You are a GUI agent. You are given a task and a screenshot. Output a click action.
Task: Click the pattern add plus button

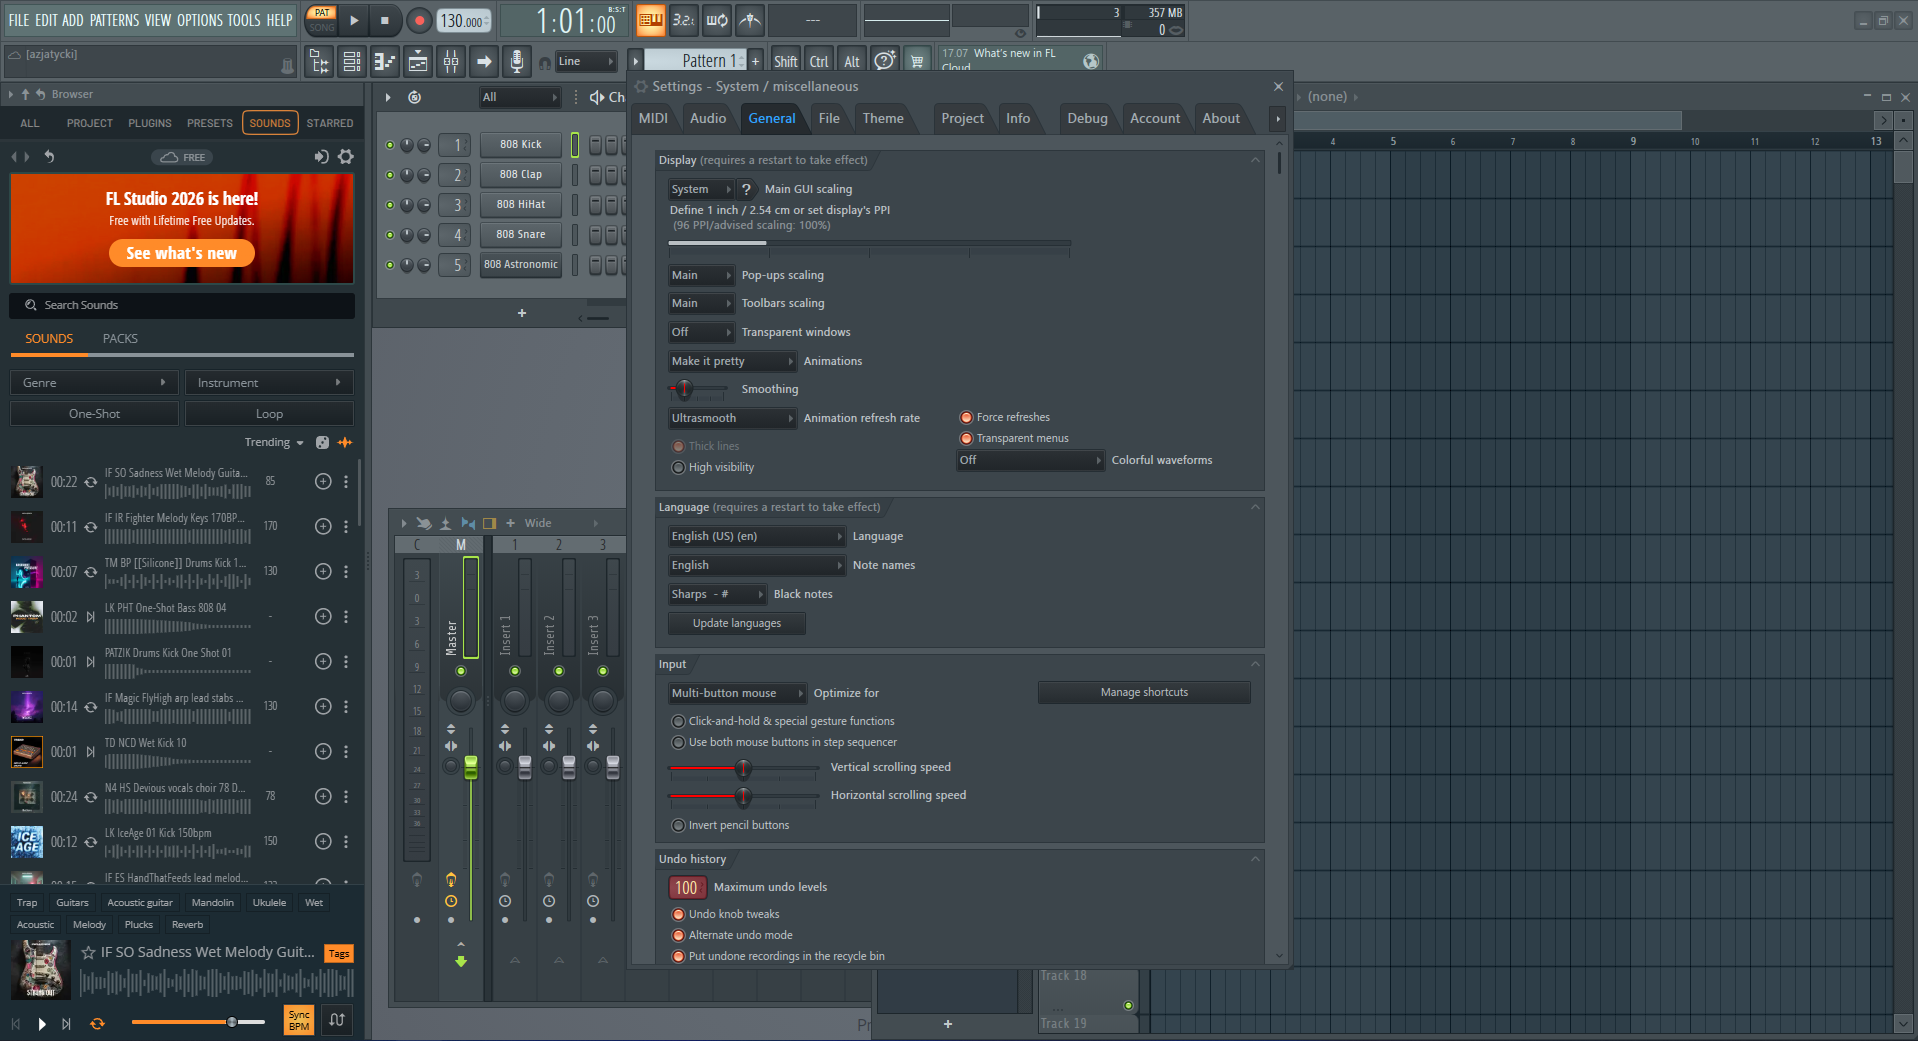pos(756,61)
